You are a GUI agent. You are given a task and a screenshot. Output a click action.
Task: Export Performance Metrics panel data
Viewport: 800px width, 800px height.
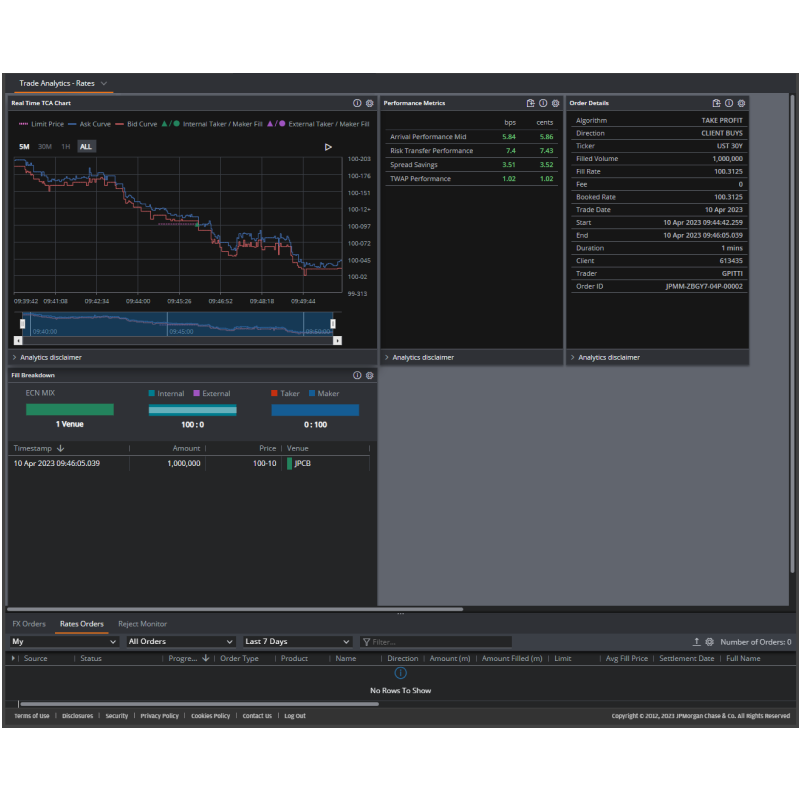531,103
